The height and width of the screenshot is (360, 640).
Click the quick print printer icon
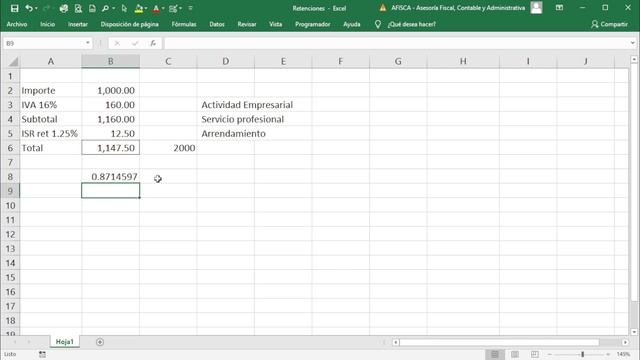[63, 8]
